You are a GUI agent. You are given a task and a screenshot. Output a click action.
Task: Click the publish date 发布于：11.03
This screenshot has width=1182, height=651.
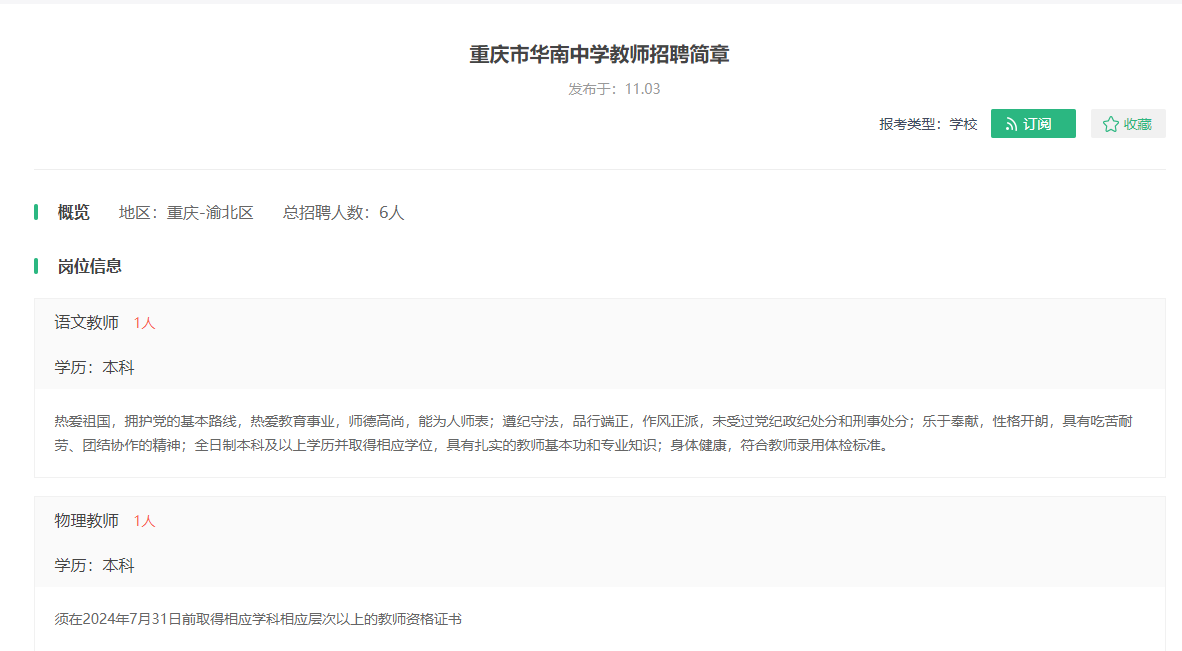tap(614, 89)
